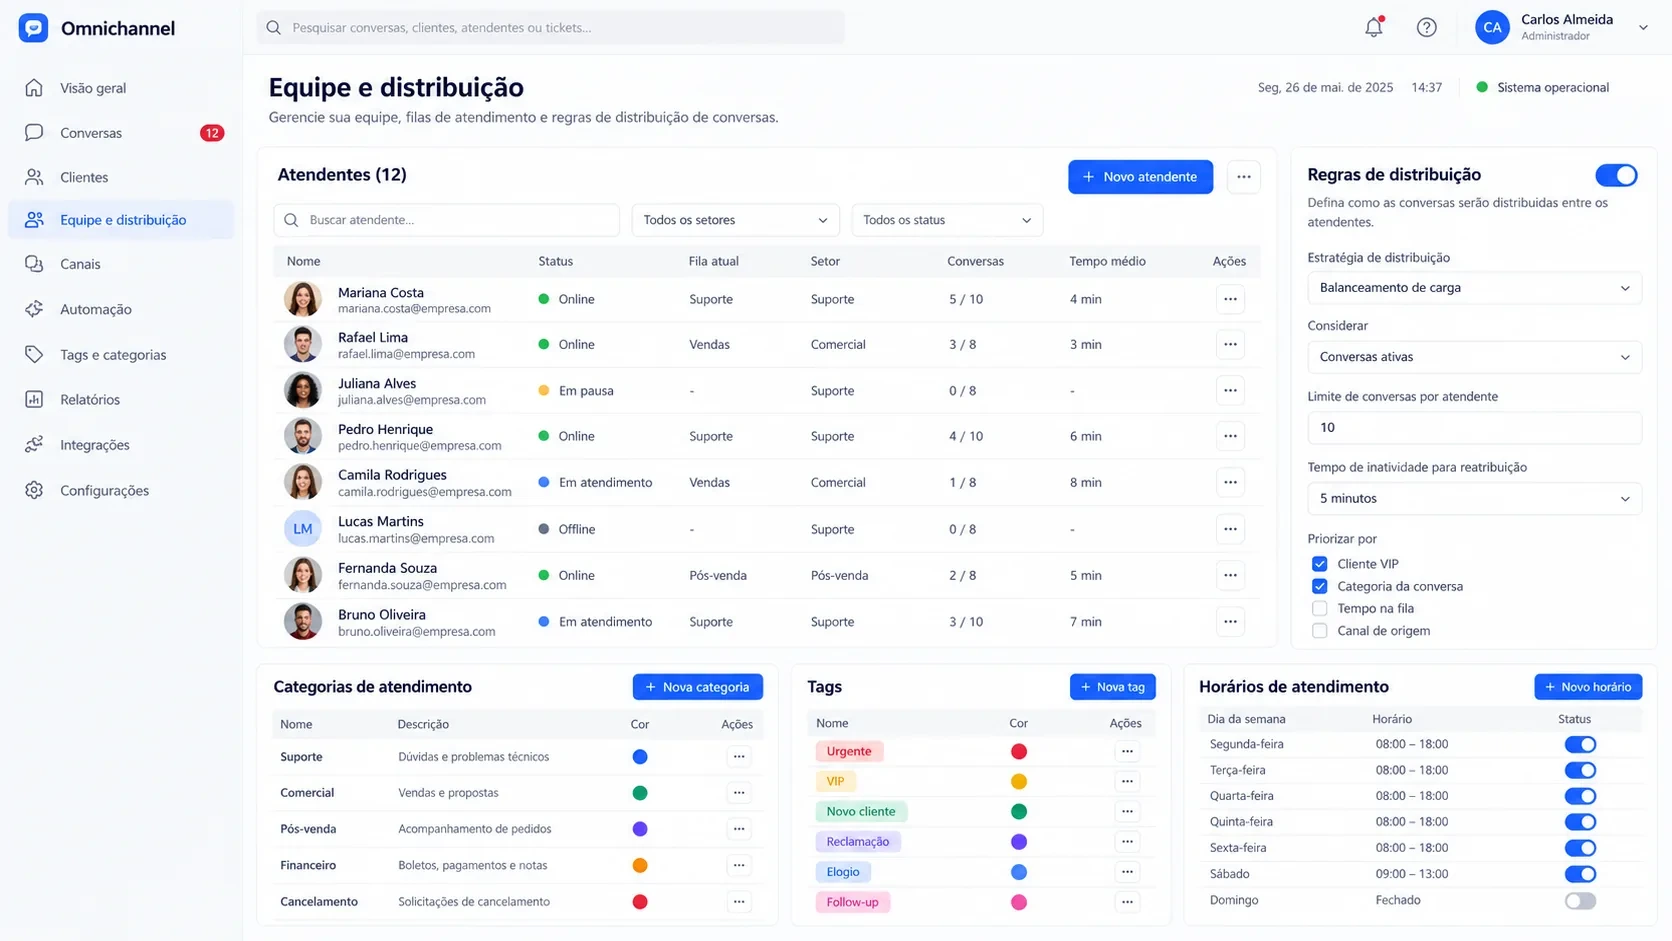Click the Tags e categorias tag icon
The width and height of the screenshot is (1672, 941).
pos(34,354)
